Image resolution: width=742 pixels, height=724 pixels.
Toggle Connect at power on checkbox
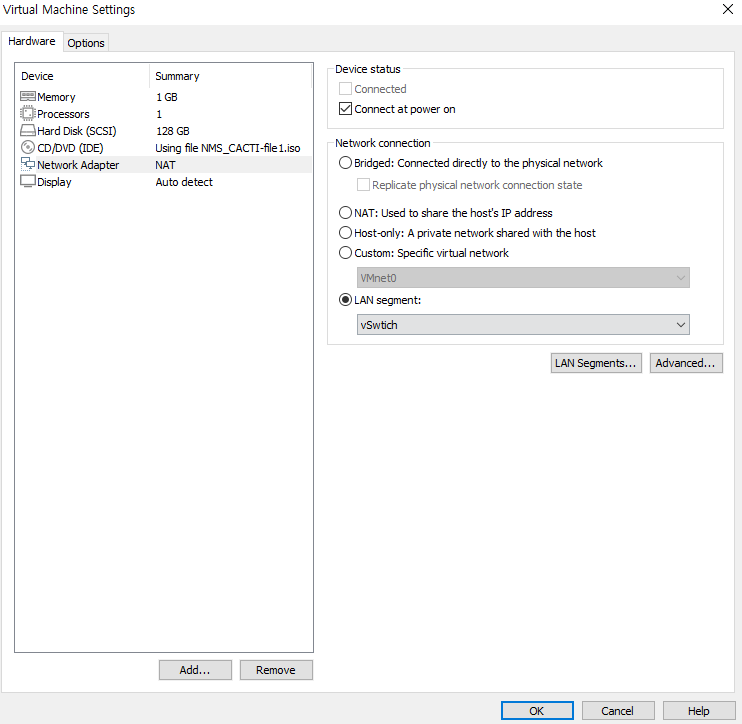pyautogui.click(x=345, y=109)
